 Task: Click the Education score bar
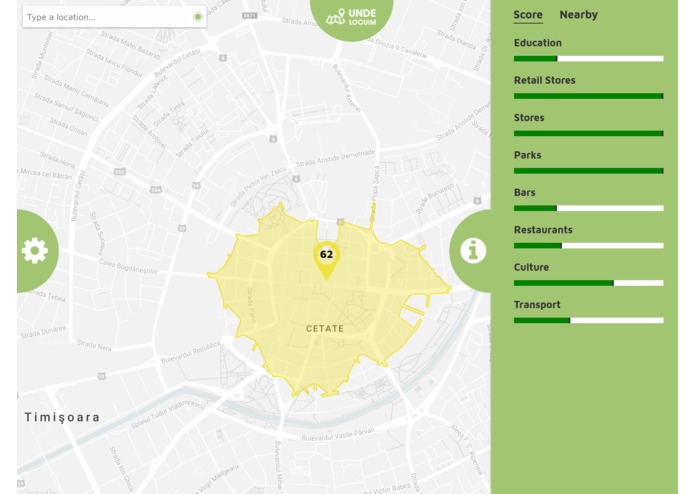(x=588, y=58)
